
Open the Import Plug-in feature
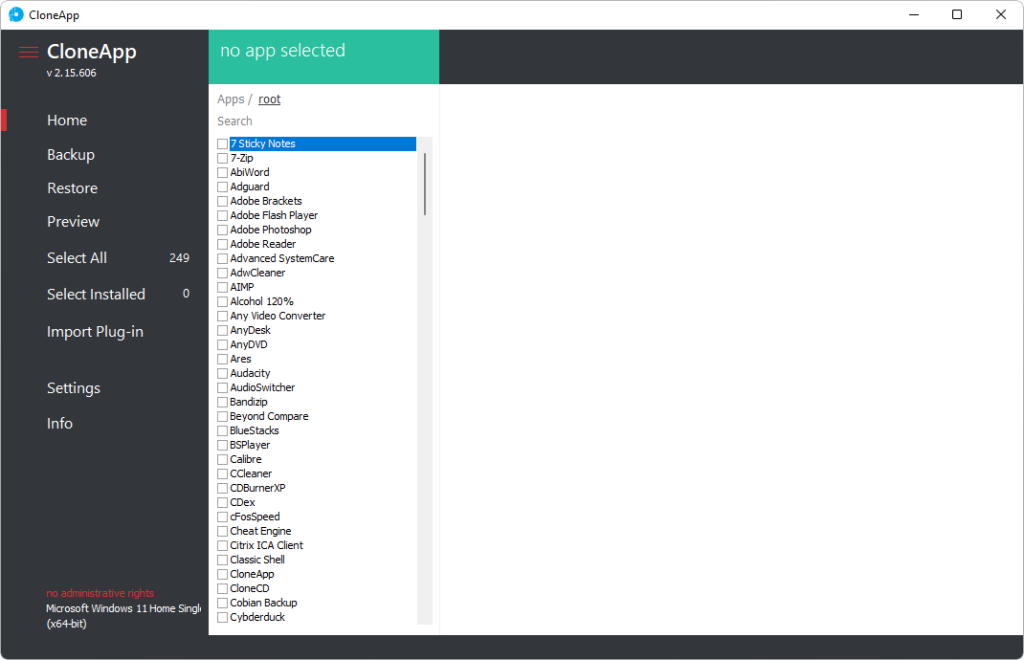click(x=95, y=331)
